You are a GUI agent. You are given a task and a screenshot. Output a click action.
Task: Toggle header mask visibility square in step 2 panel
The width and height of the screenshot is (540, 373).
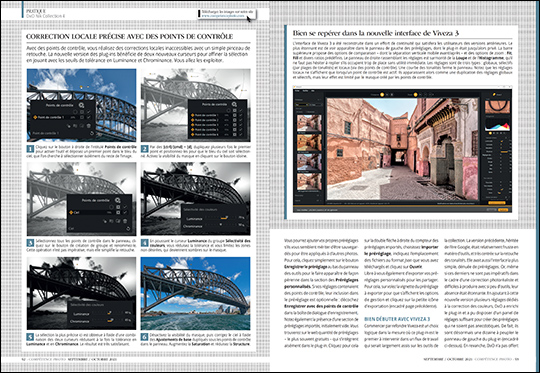pyautogui.click(x=235, y=110)
